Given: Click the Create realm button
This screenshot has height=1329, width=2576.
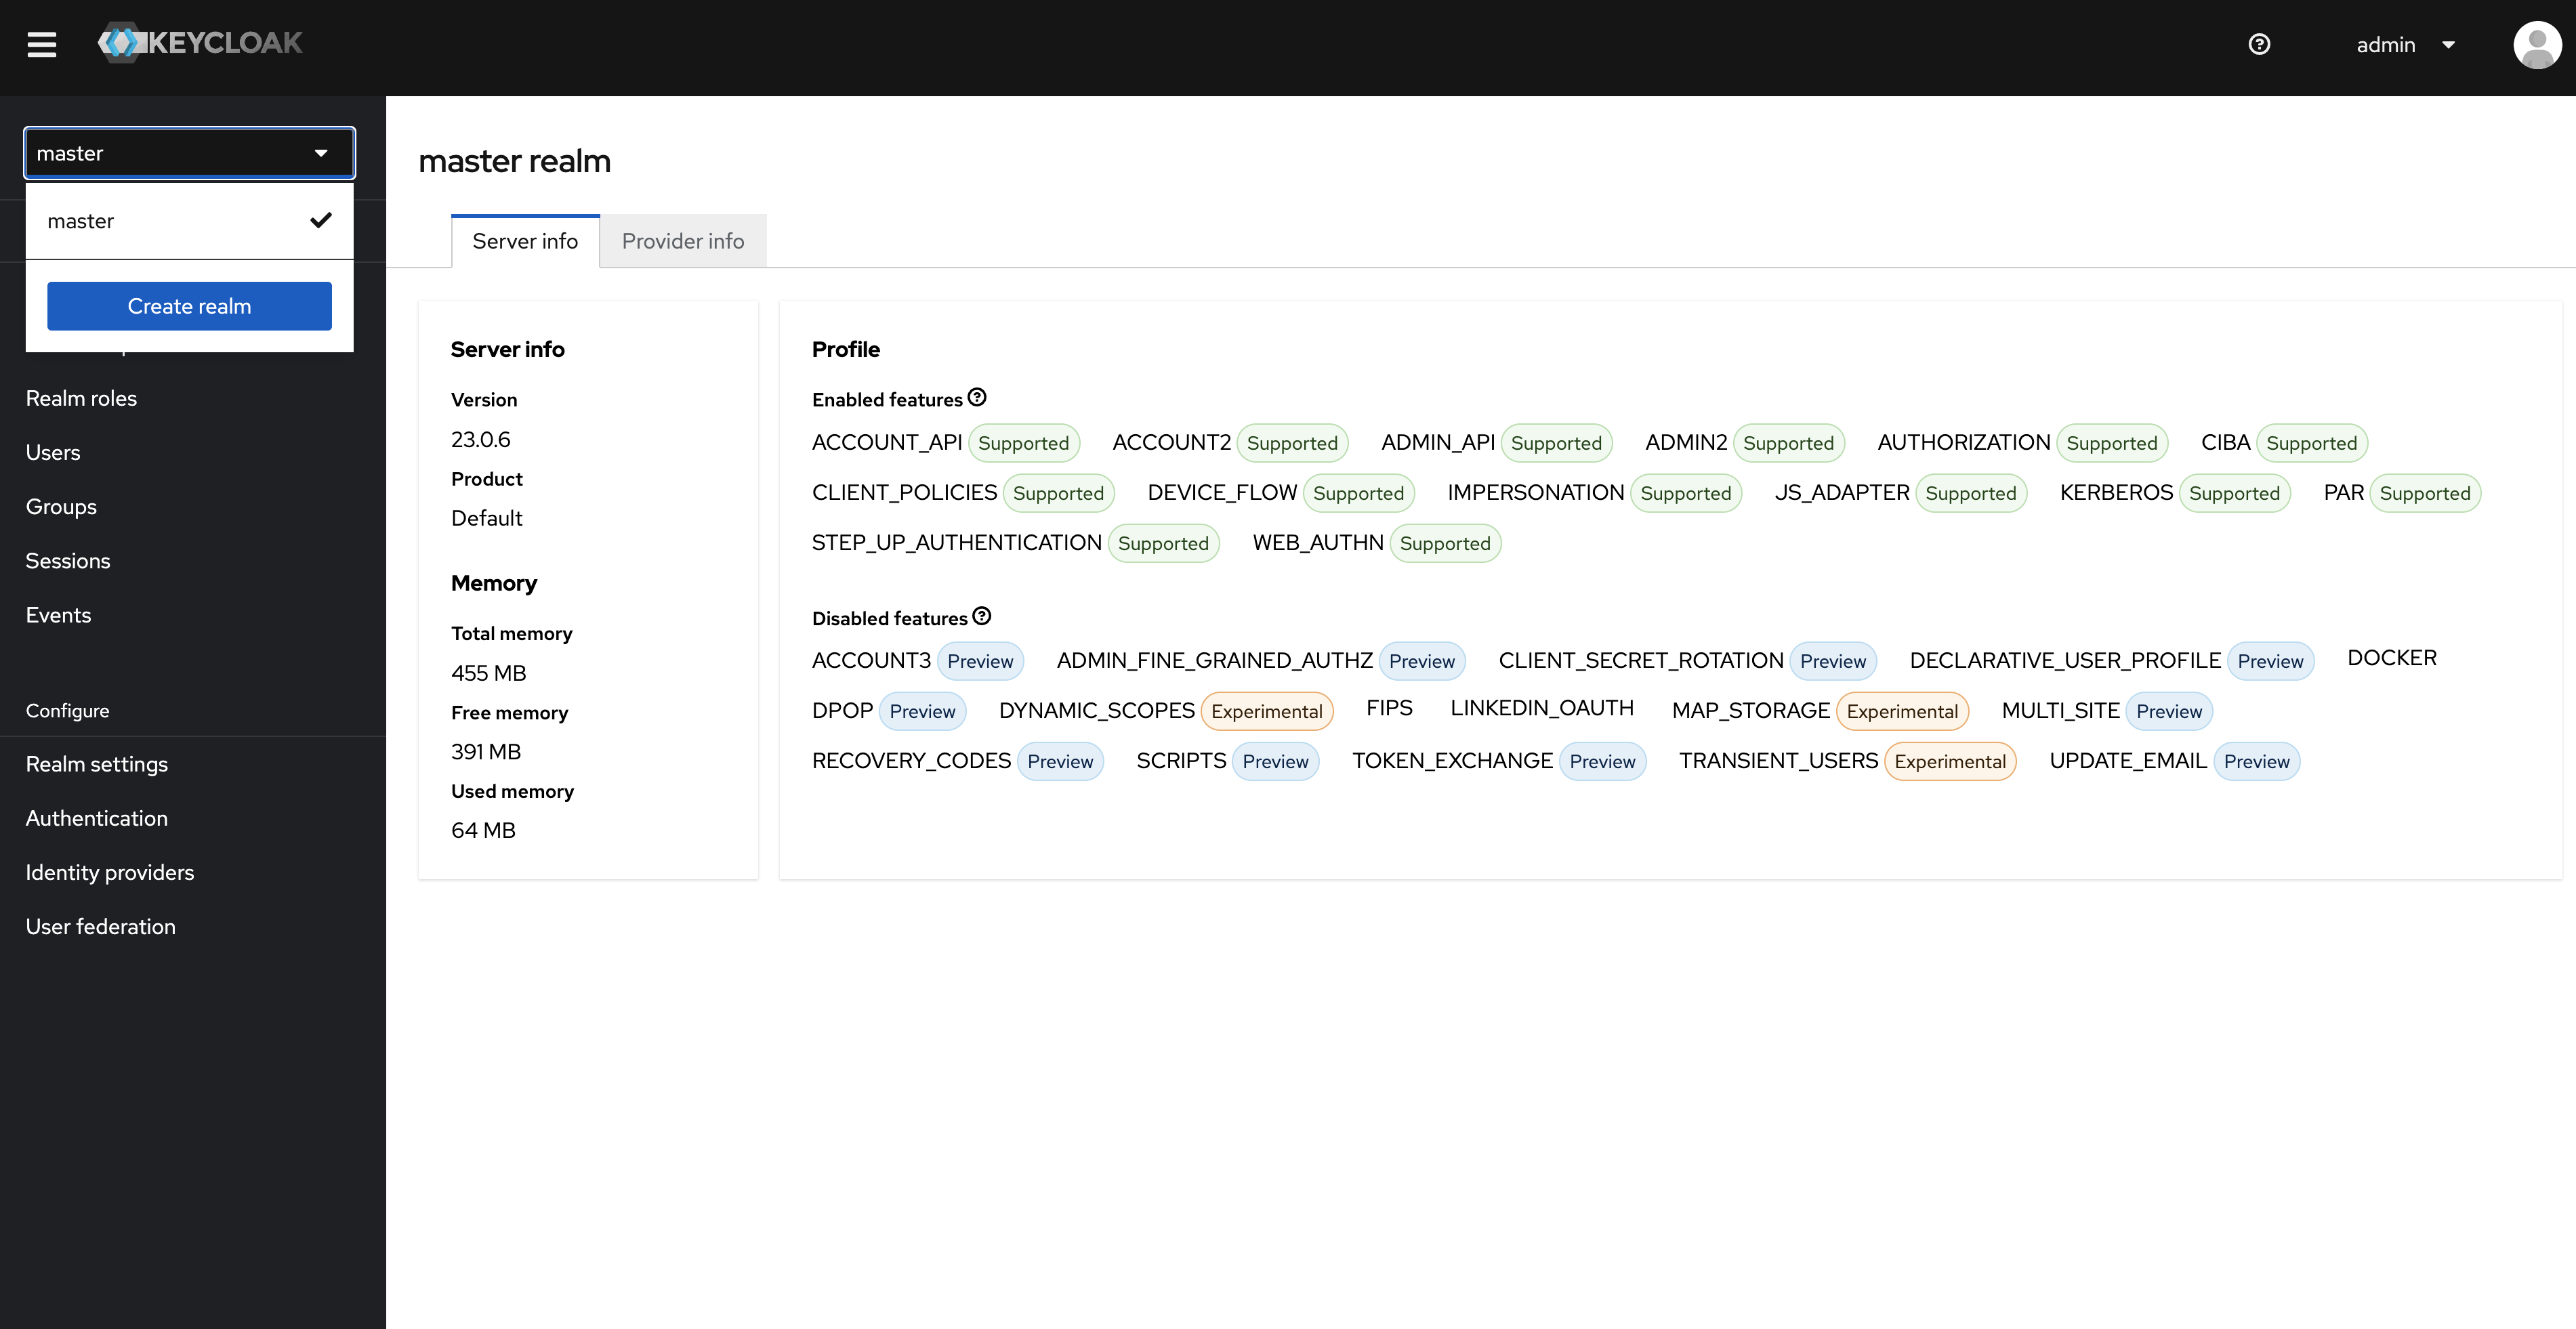Looking at the screenshot, I should pyautogui.click(x=189, y=306).
